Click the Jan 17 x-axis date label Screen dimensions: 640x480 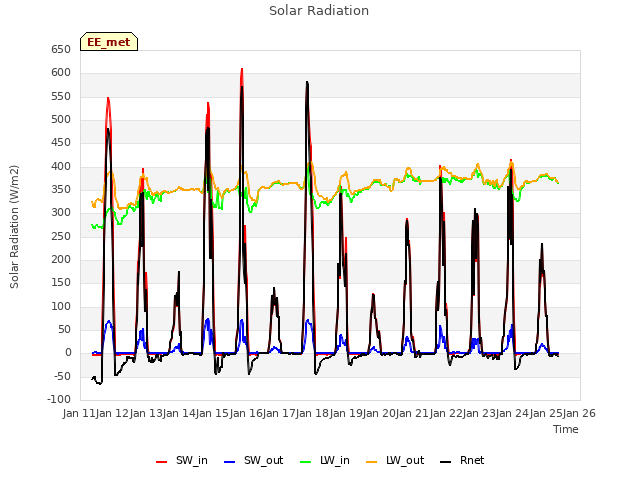(279, 413)
